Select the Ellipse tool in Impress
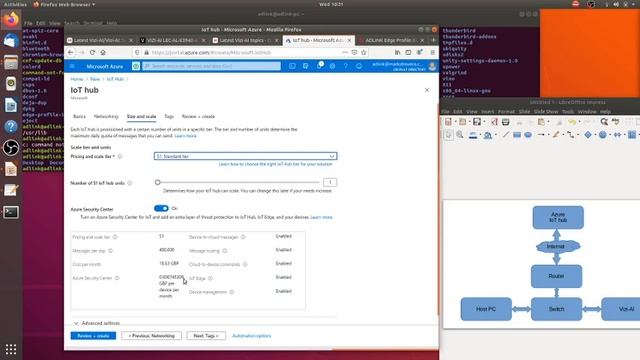The height and width of the screenshot is (360, 640). (528, 135)
